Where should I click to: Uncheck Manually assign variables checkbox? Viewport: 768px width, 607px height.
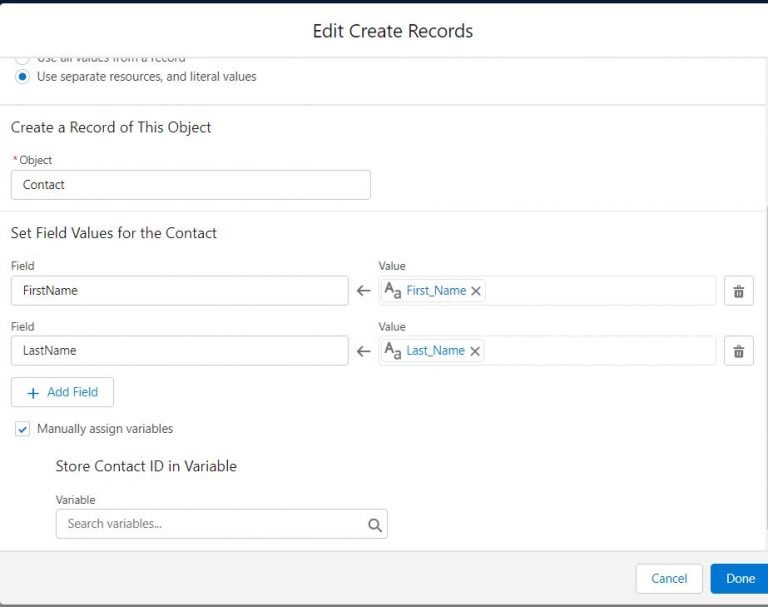coord(22,429)
